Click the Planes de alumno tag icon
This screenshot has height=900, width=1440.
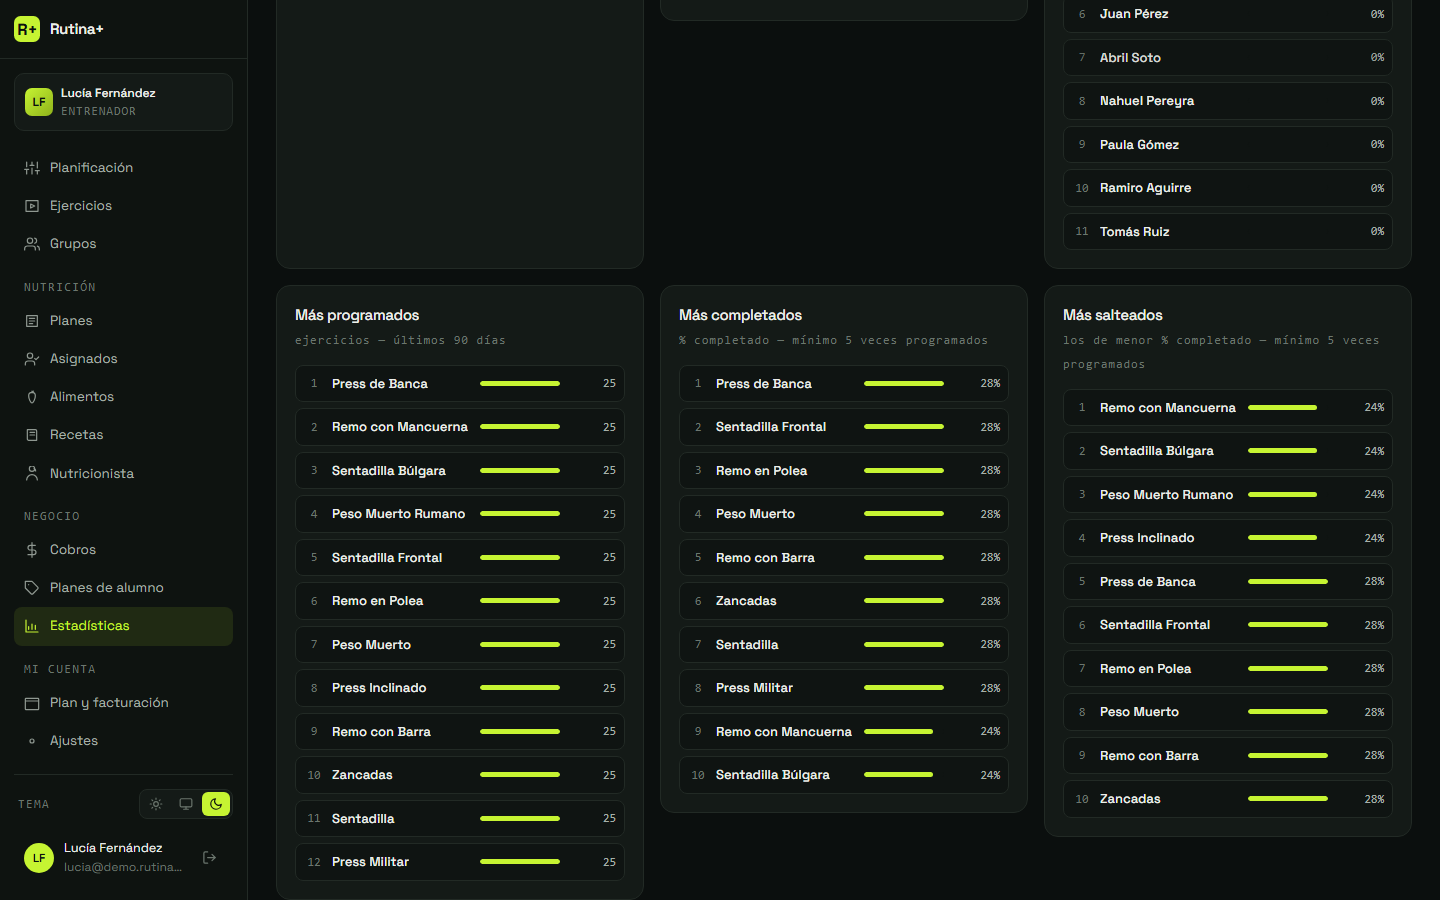click(x=32, y=588)
